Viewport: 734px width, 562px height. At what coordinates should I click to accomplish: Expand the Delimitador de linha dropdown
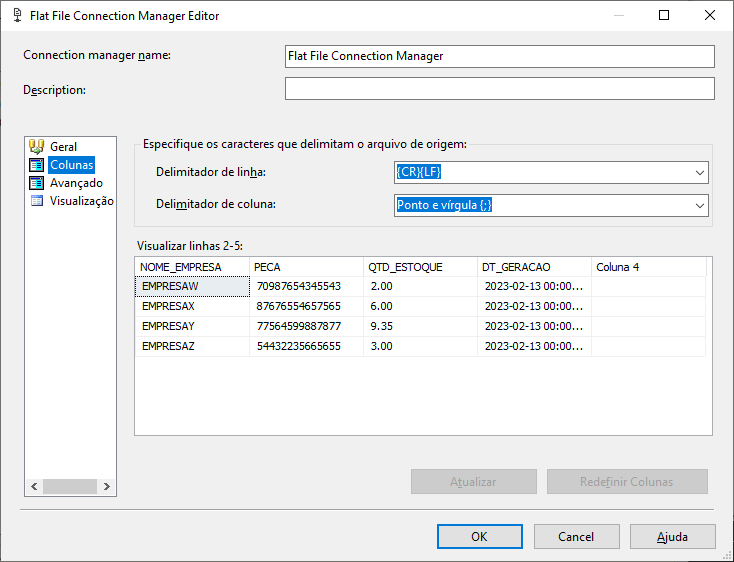699,173
